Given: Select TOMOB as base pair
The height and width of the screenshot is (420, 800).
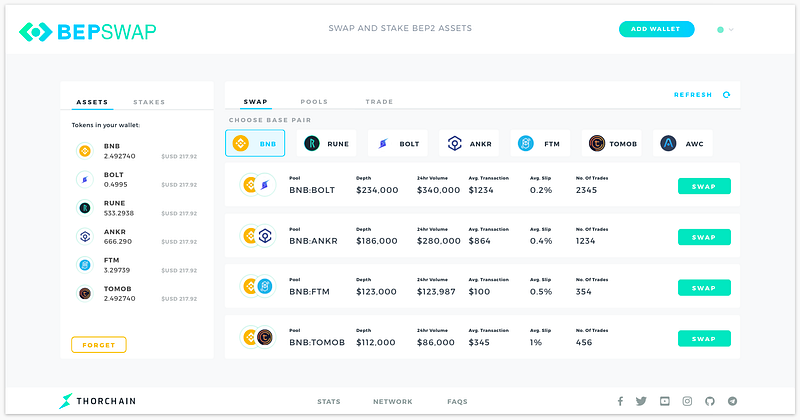Looking at the screenshot, I should pyautogui.click(x=612, y=143).
